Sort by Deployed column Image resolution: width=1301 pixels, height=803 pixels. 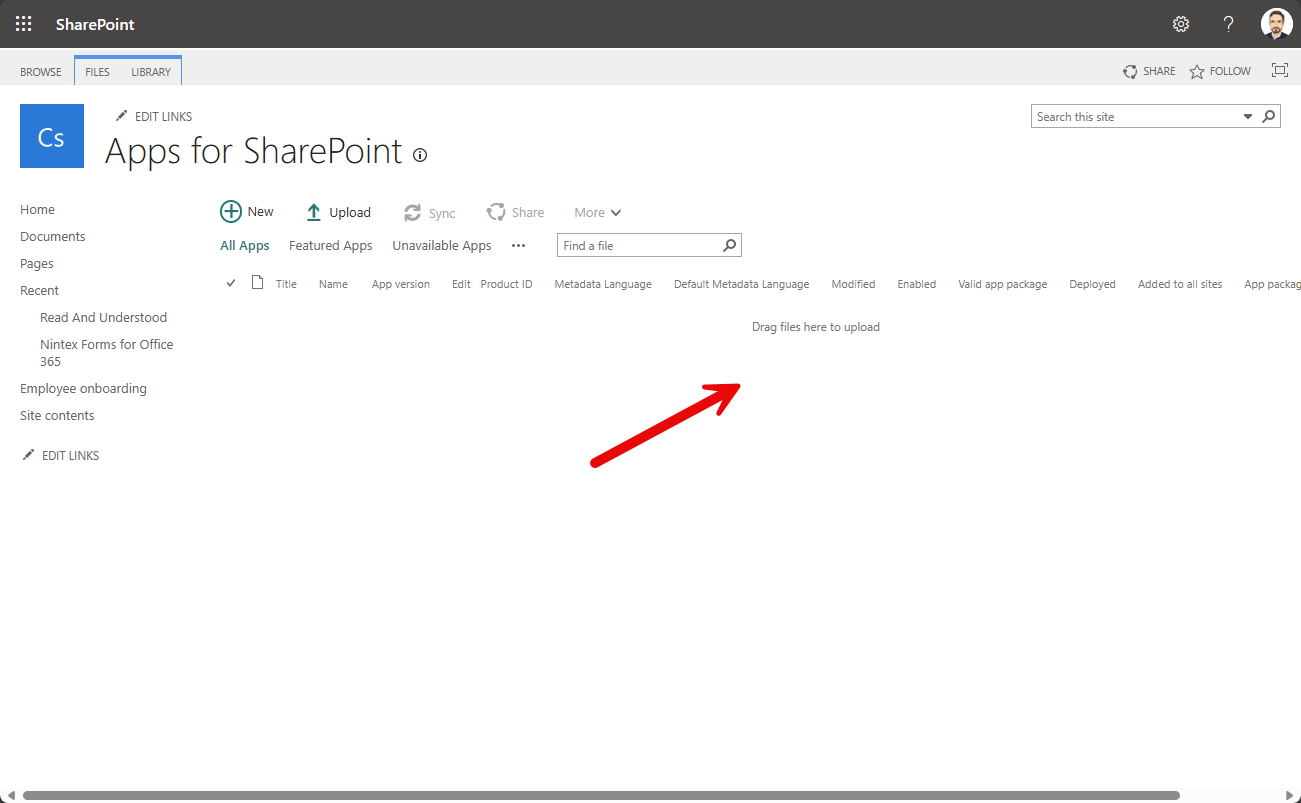pyautogui.click(x=1092, y=284)
